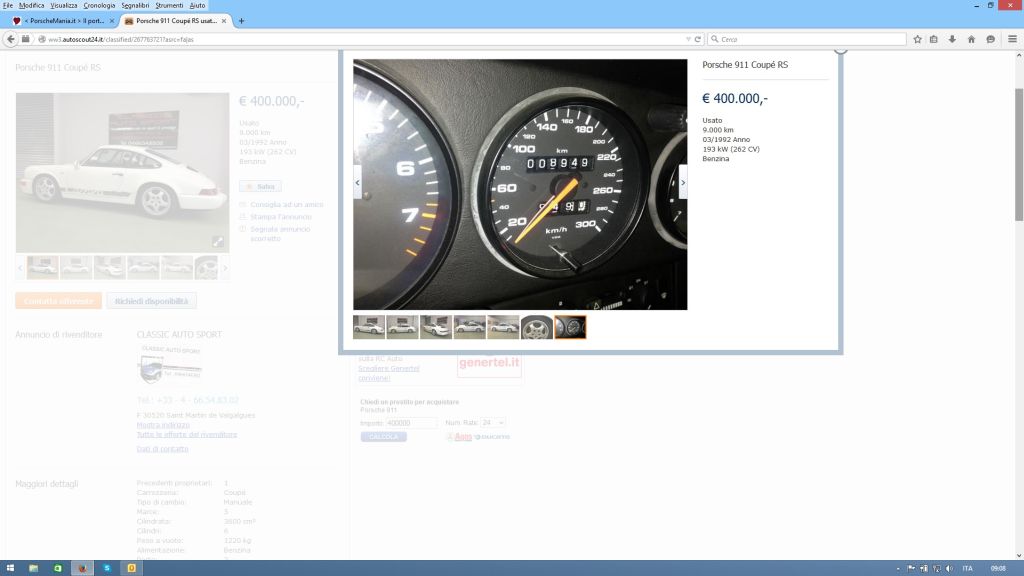Select first white Porsche thumbnail in lightbox
Image resolution: width=1024 pixels, height=576 pixels.
pos(369,327)
